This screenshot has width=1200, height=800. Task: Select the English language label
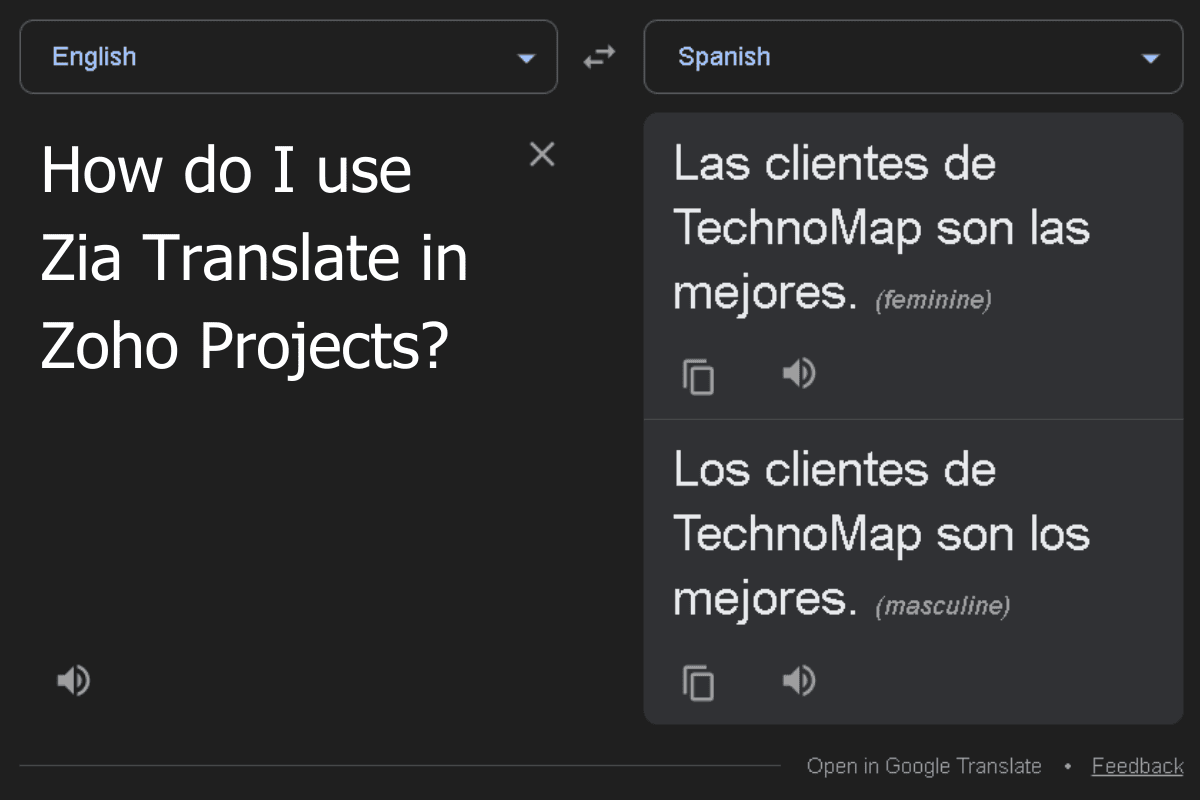point(94,57)
